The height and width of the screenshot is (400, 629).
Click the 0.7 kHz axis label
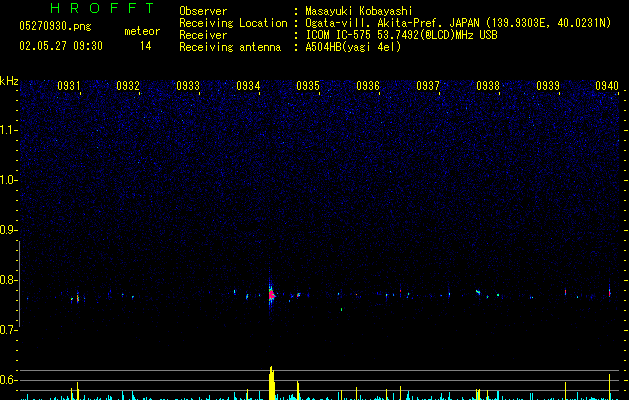[9, 330]
